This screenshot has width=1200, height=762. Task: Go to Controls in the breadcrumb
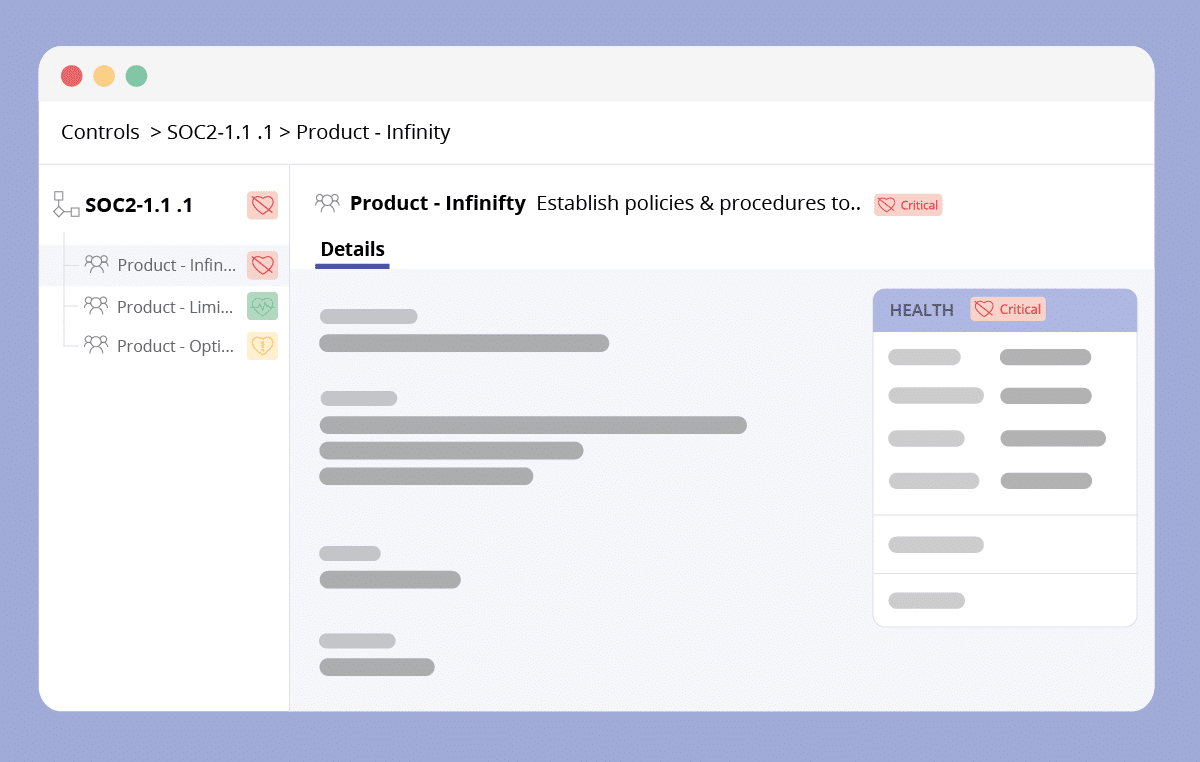[100, 132]
